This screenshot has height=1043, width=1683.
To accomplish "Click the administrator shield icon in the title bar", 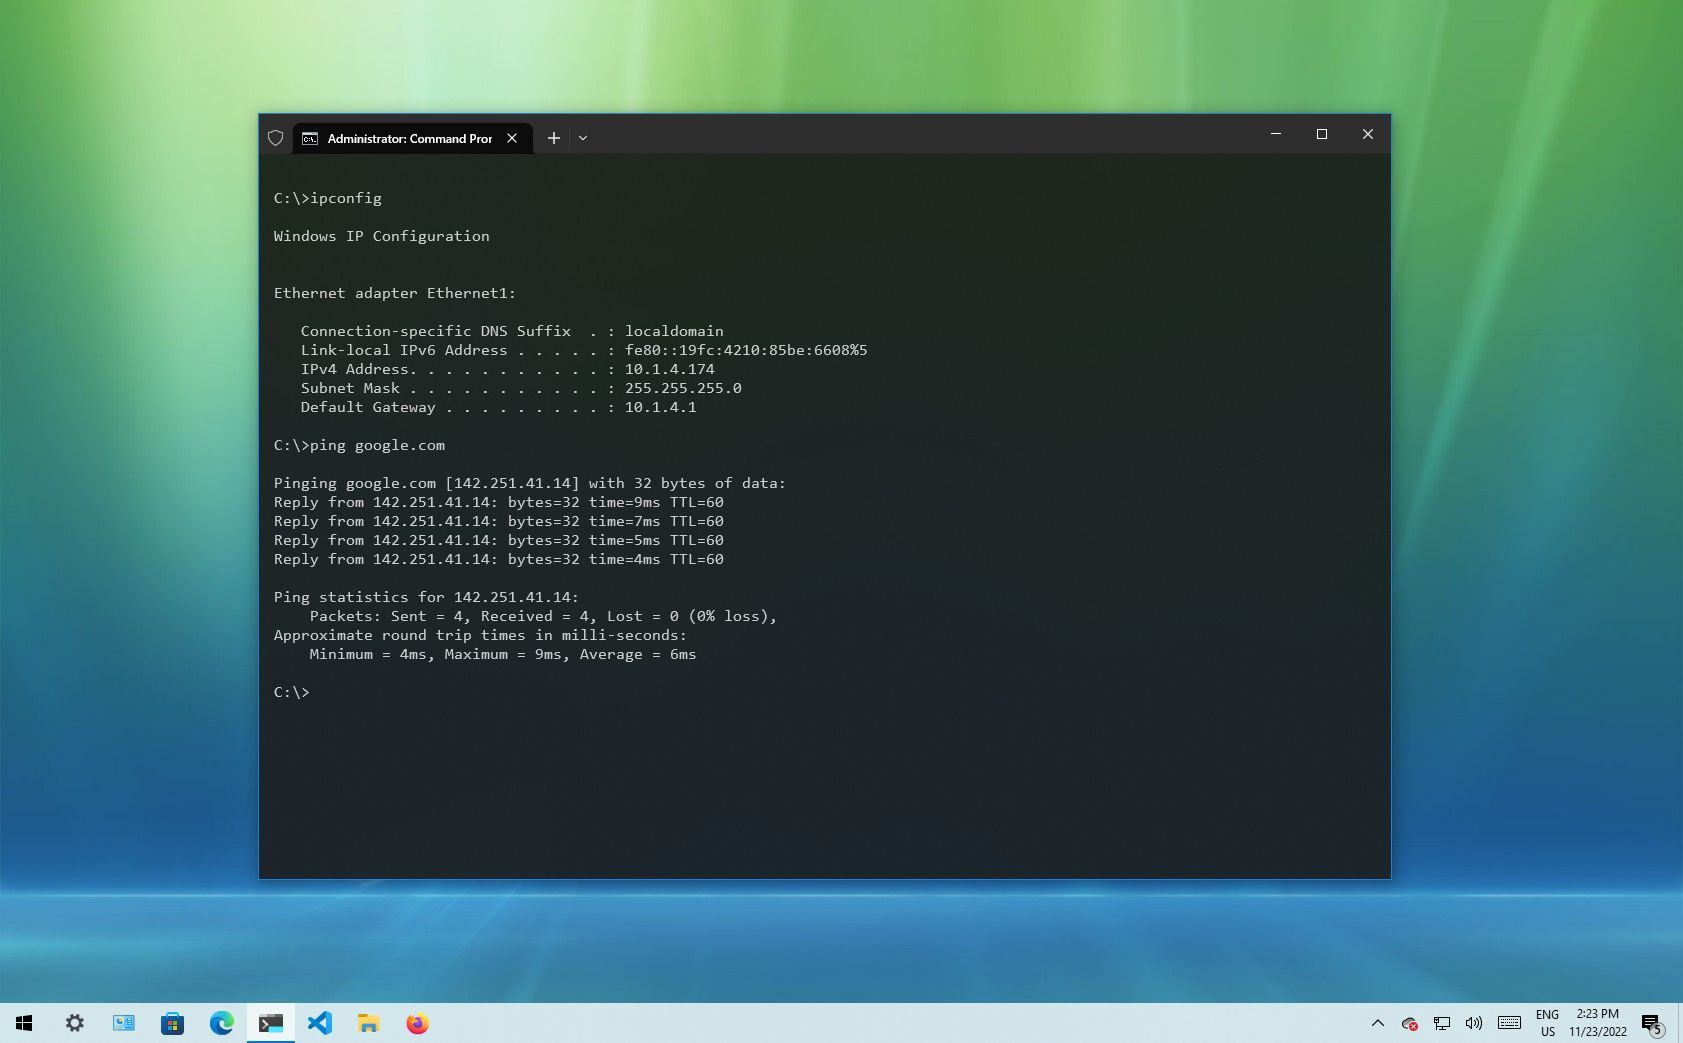I will tap(275, 138).
